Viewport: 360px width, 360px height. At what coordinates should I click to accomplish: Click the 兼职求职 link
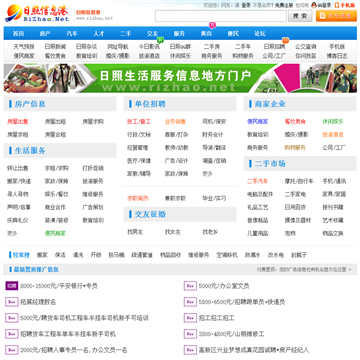click(x=175, y=198)
